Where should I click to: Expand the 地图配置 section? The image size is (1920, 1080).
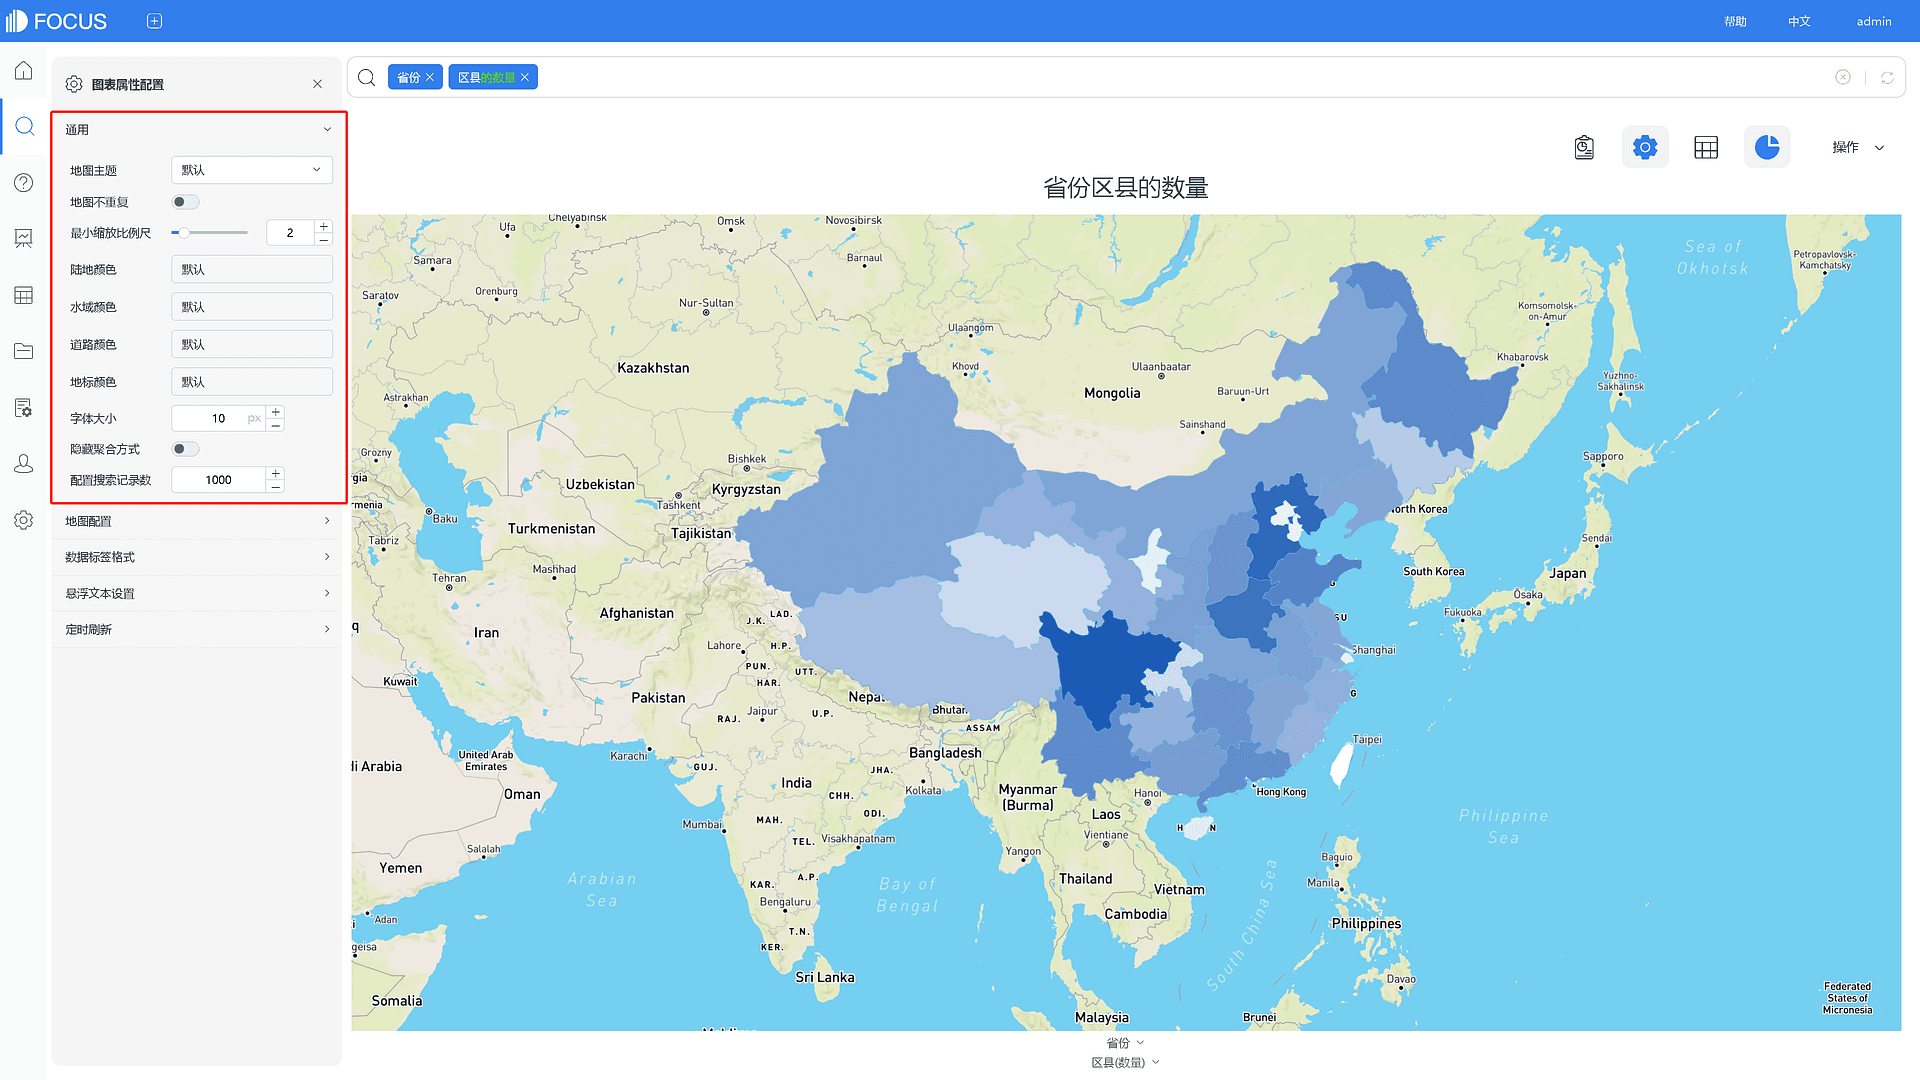pos(196,520)
